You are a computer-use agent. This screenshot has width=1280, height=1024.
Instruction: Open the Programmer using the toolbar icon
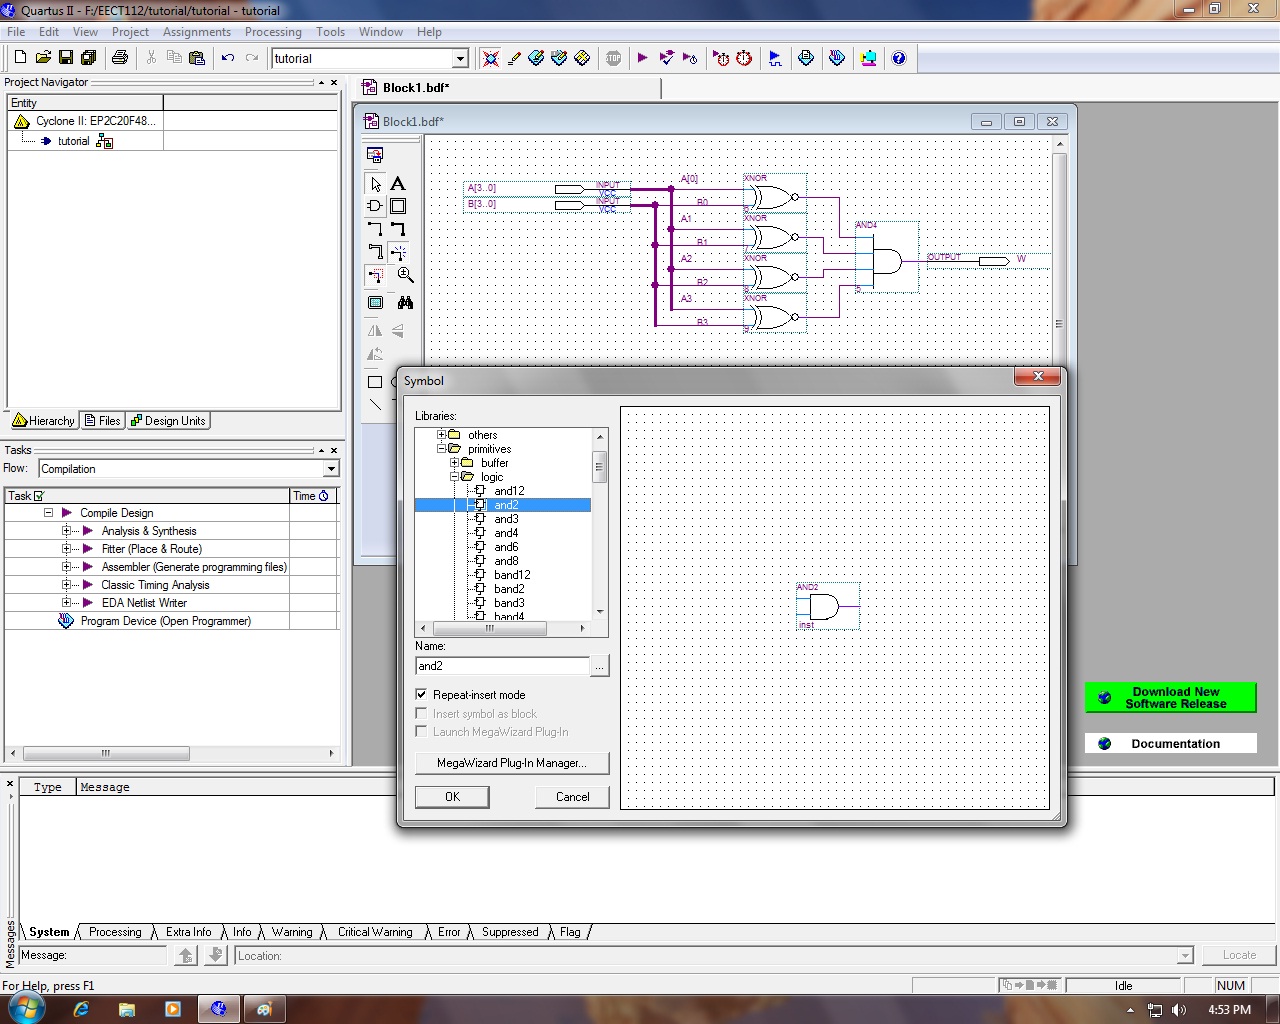pos(868,58)
